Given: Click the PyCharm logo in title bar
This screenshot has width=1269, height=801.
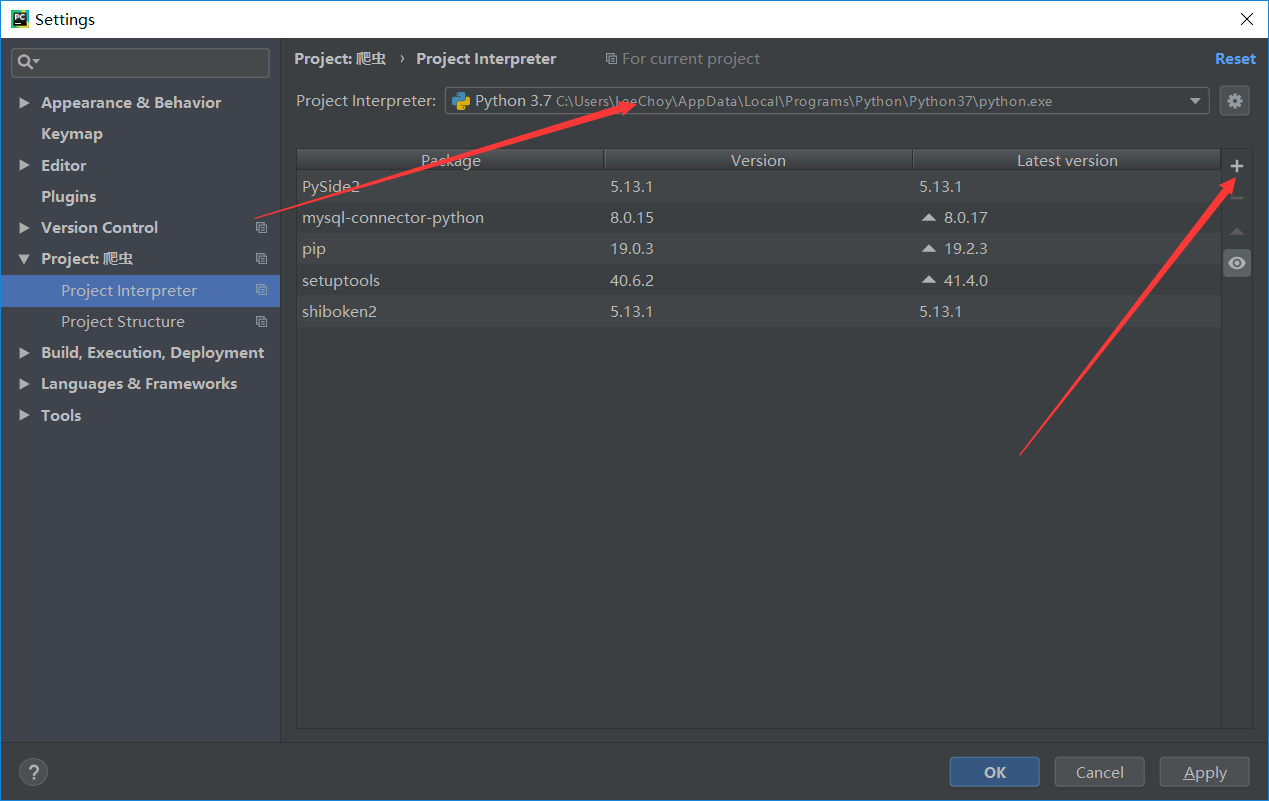Looking at the screenshot, I should (20, 19).
